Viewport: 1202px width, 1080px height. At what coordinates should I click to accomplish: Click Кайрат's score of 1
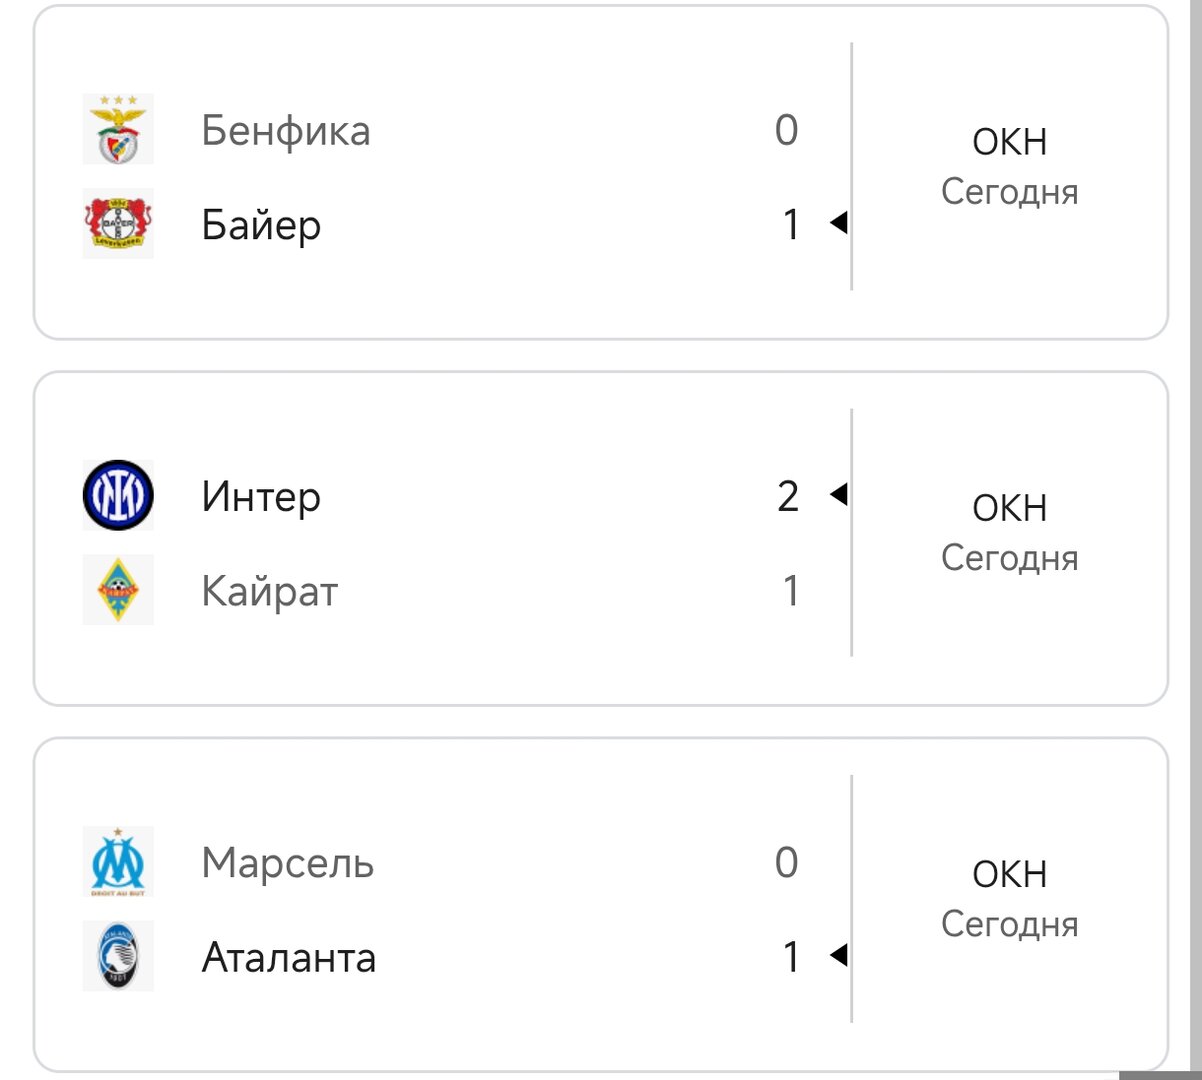tap(790, 591)
